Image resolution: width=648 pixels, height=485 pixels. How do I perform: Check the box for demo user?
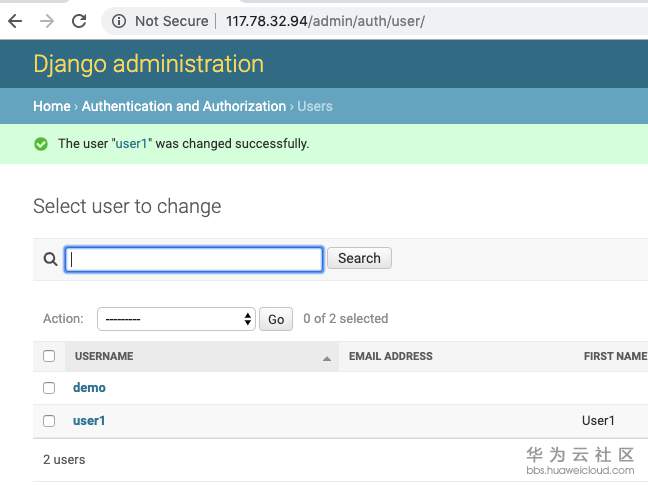pyautogui.click(x=49, y=388)
